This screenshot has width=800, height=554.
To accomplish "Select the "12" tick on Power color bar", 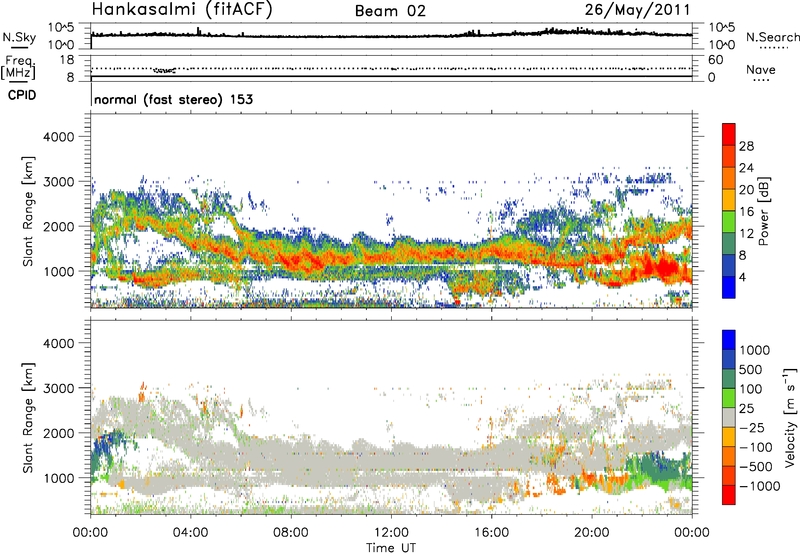I will (746, 234).
